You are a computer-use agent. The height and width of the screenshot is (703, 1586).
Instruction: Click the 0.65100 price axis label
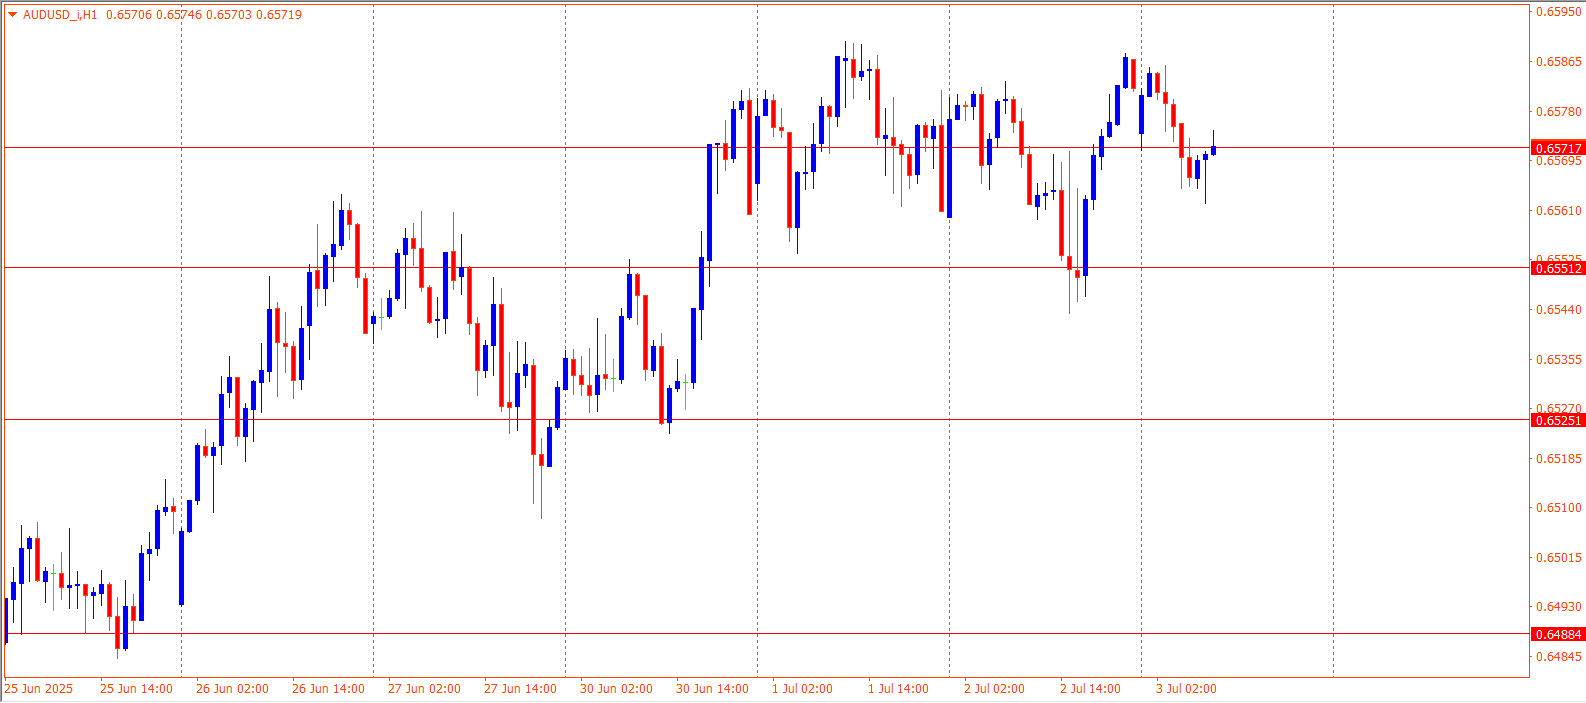[x=1559, y=508]
